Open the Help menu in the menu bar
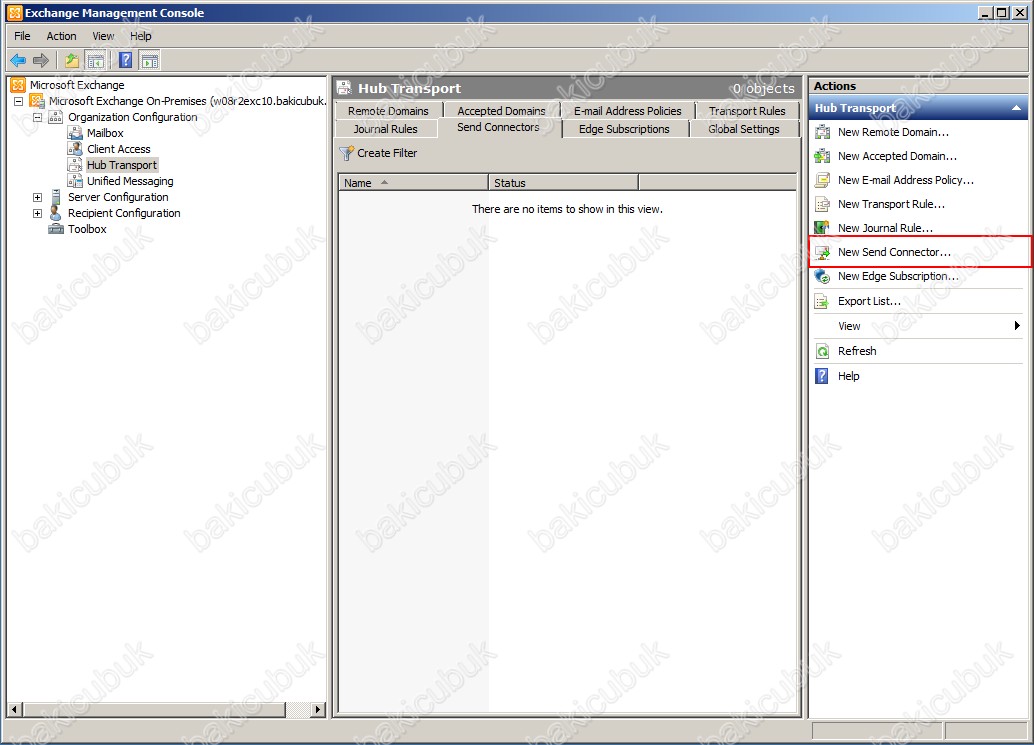Screen dimensions: 1034x745 click(x=140, y=36)
